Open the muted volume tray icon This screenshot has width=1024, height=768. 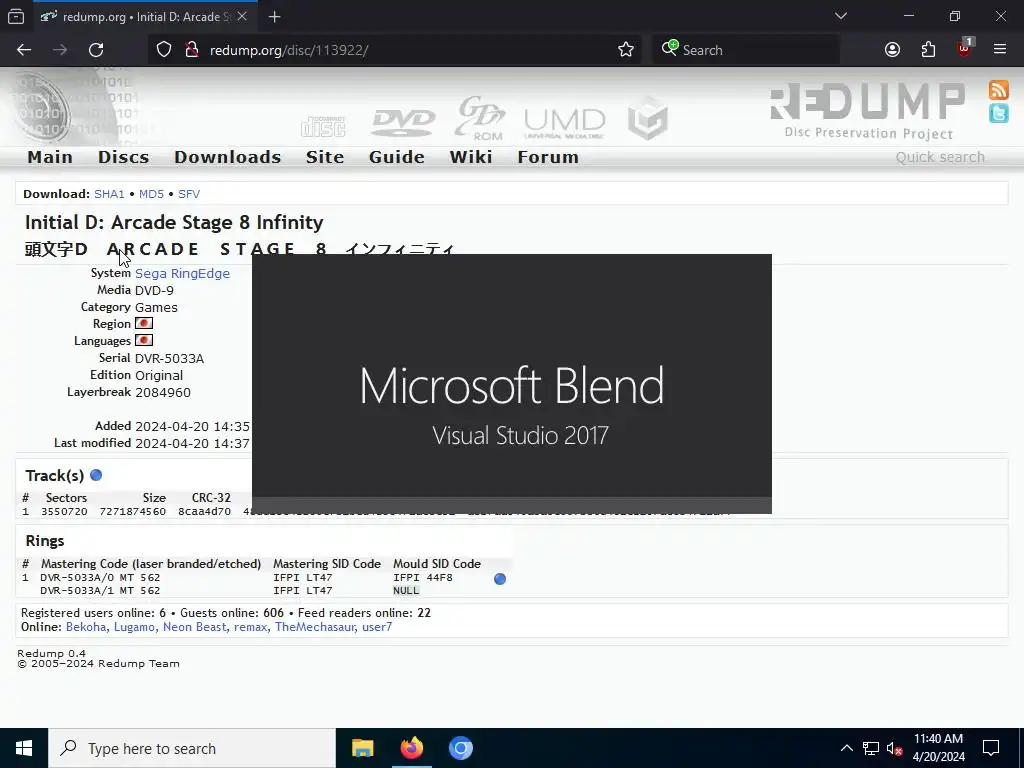point(894,748)
